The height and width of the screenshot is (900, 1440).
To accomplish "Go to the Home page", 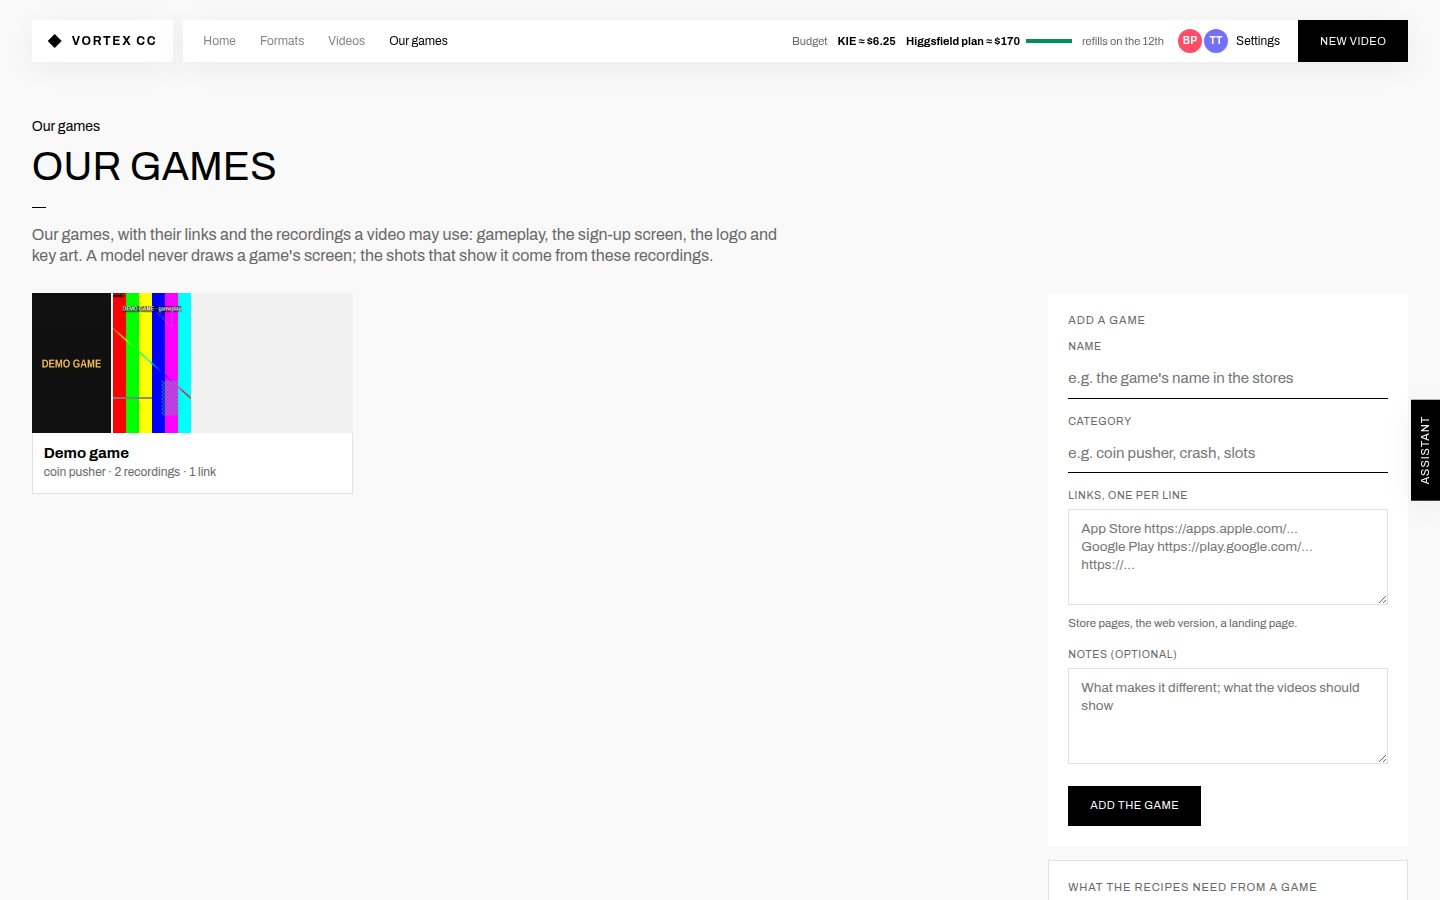I will coord(219,41).
